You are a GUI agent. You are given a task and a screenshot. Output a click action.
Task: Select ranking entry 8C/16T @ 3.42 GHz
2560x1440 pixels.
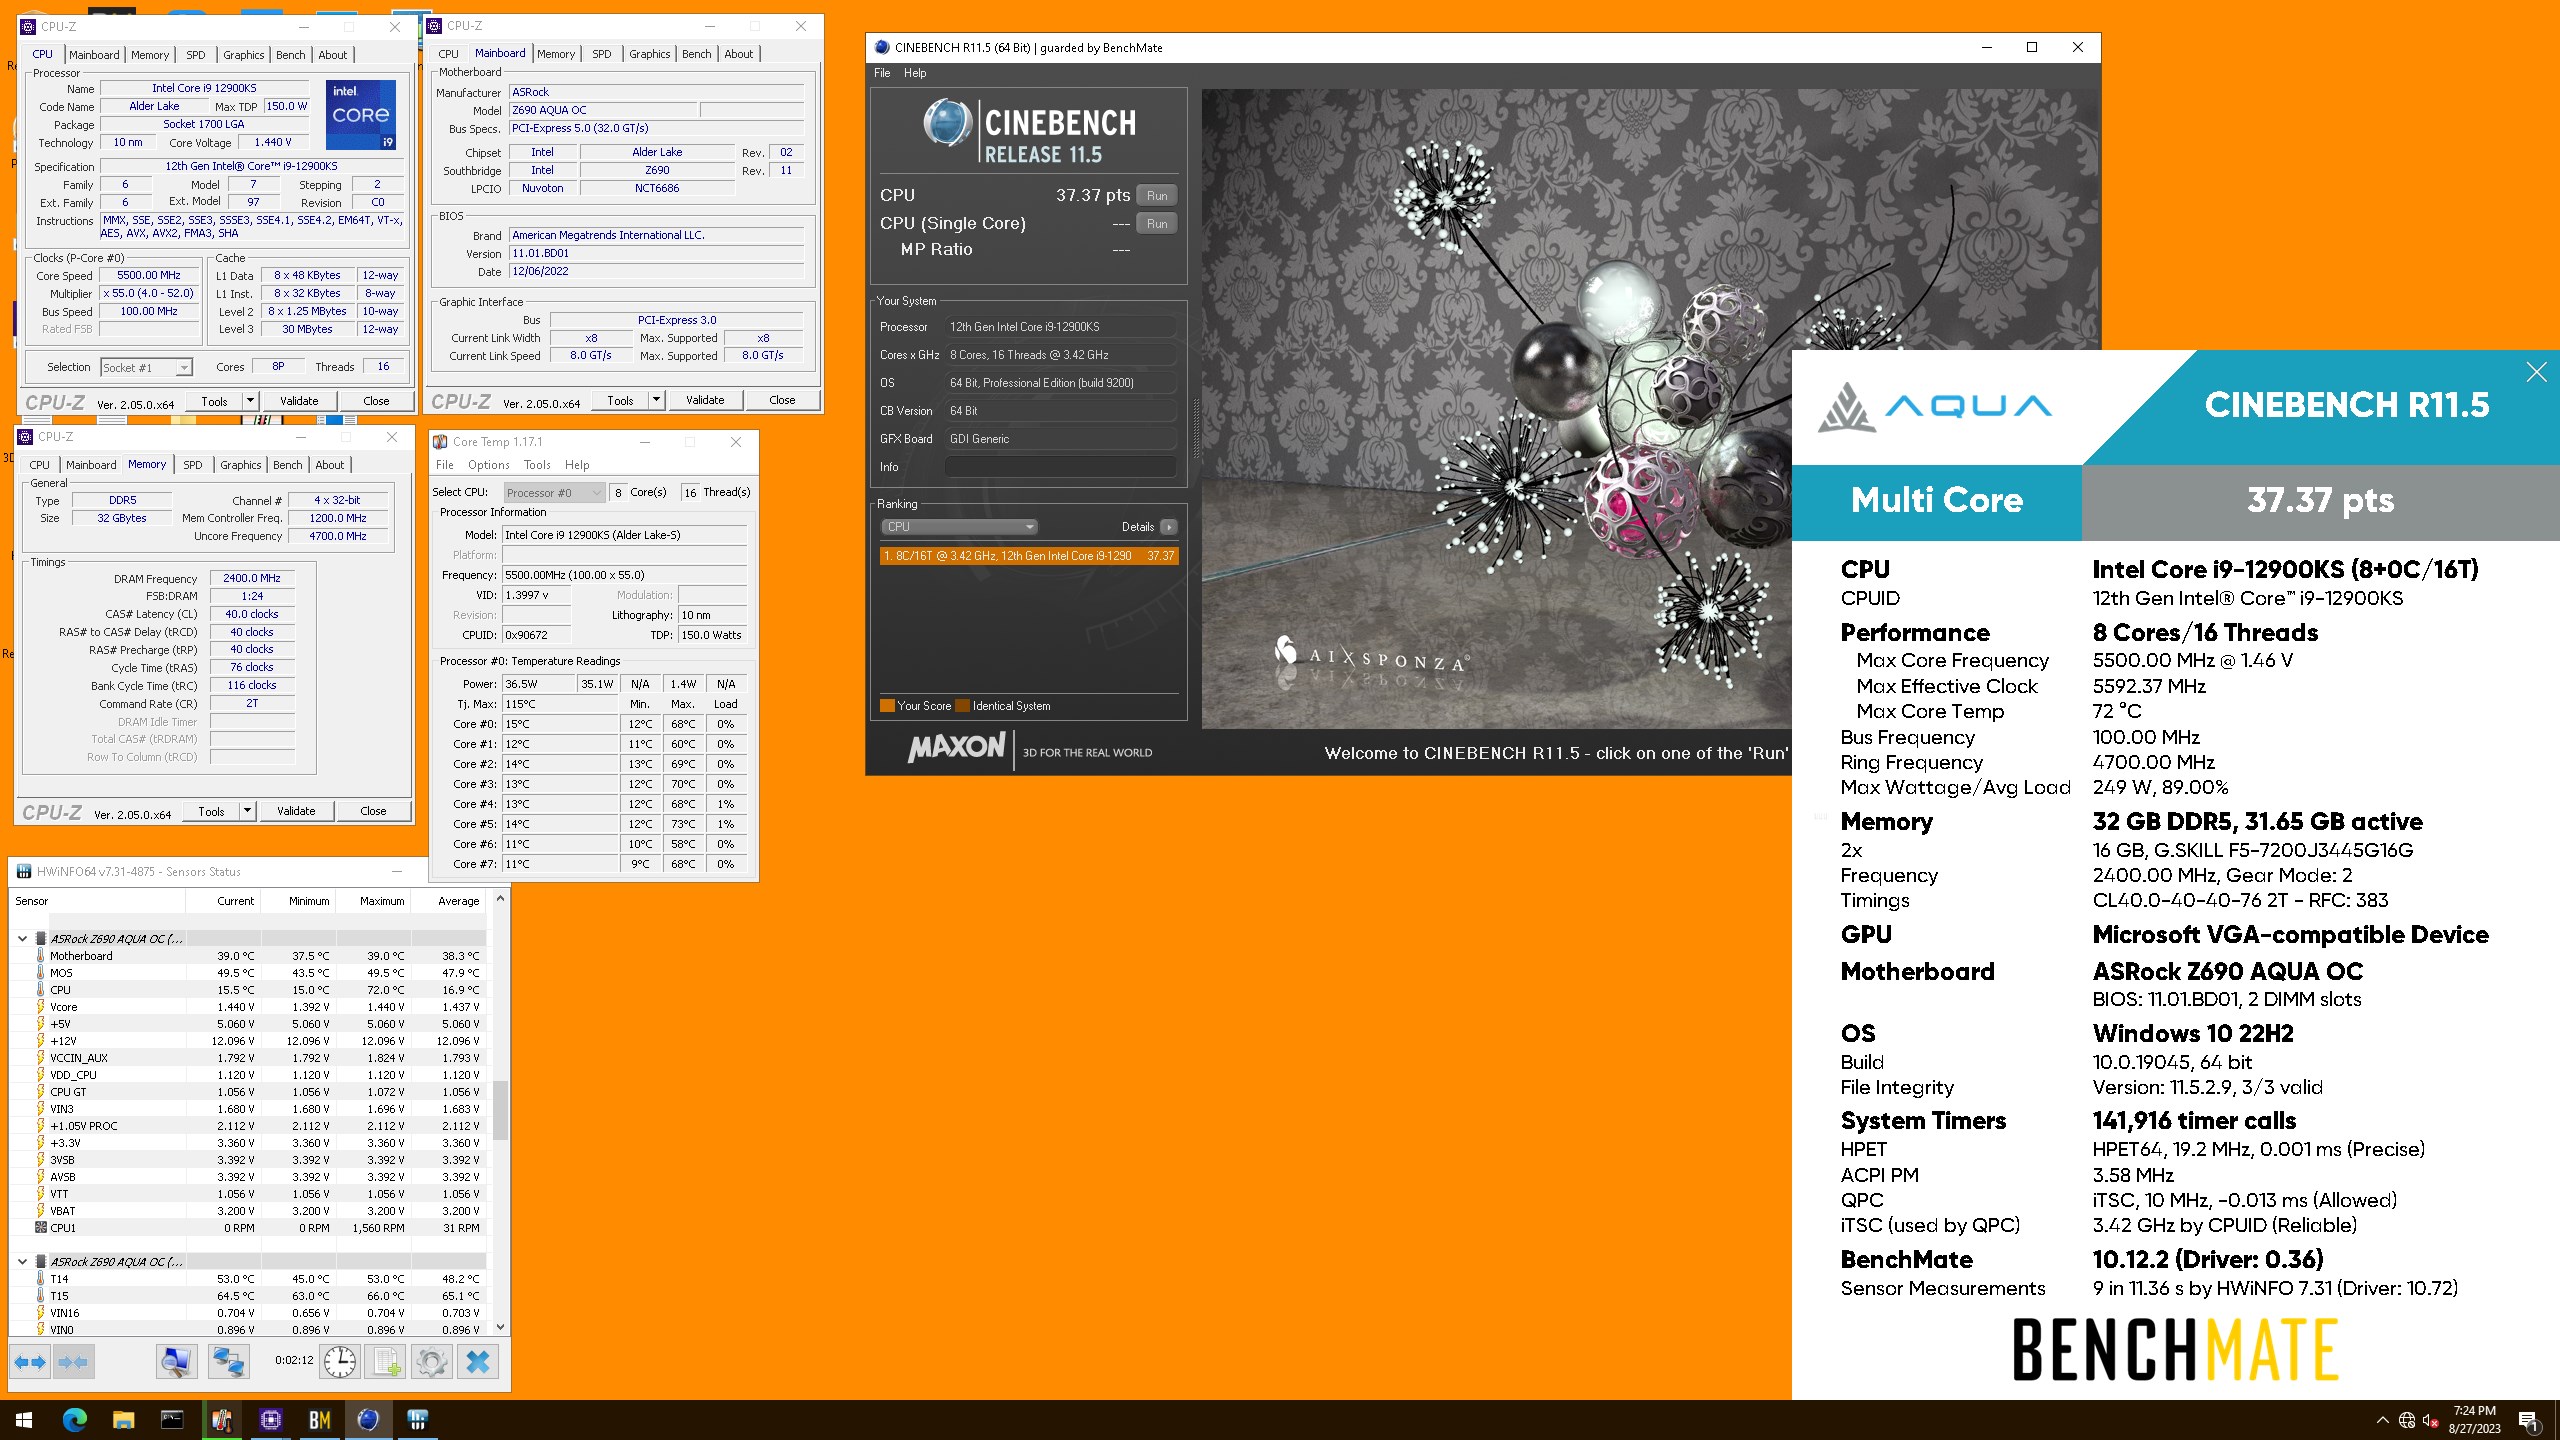(1029, 556)
